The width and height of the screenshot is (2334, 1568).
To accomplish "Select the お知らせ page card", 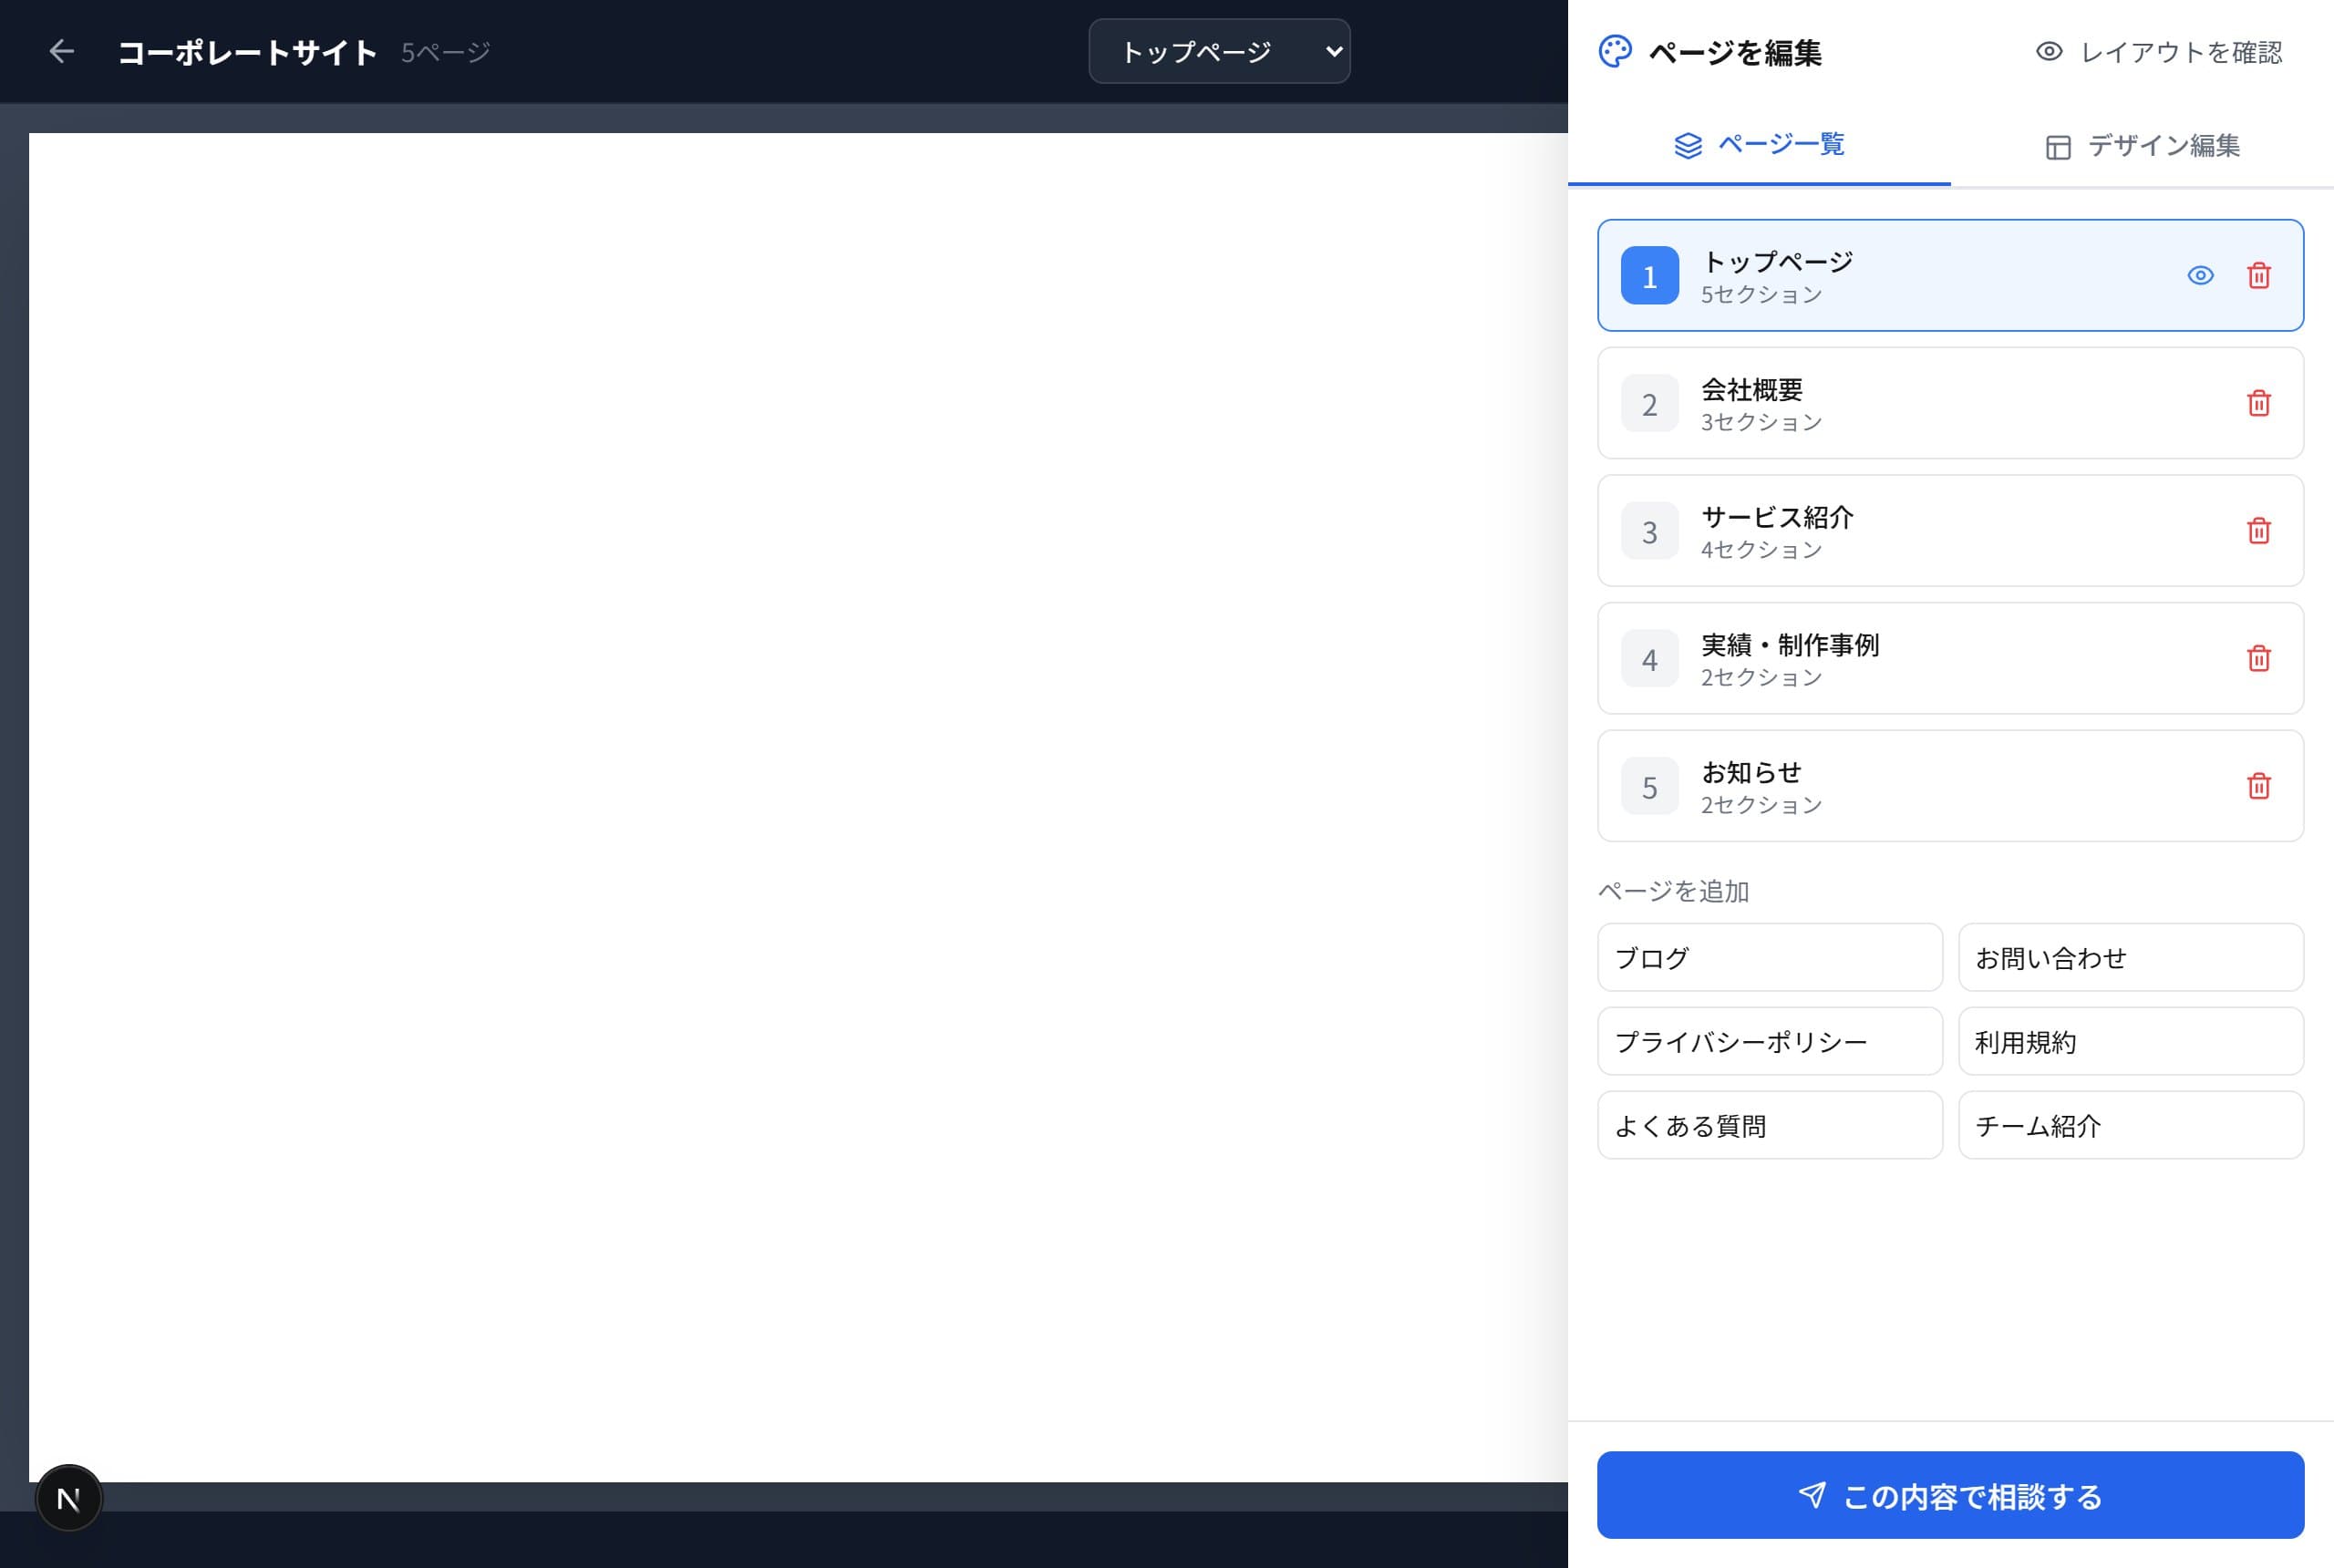I will tap(1950, 786).
